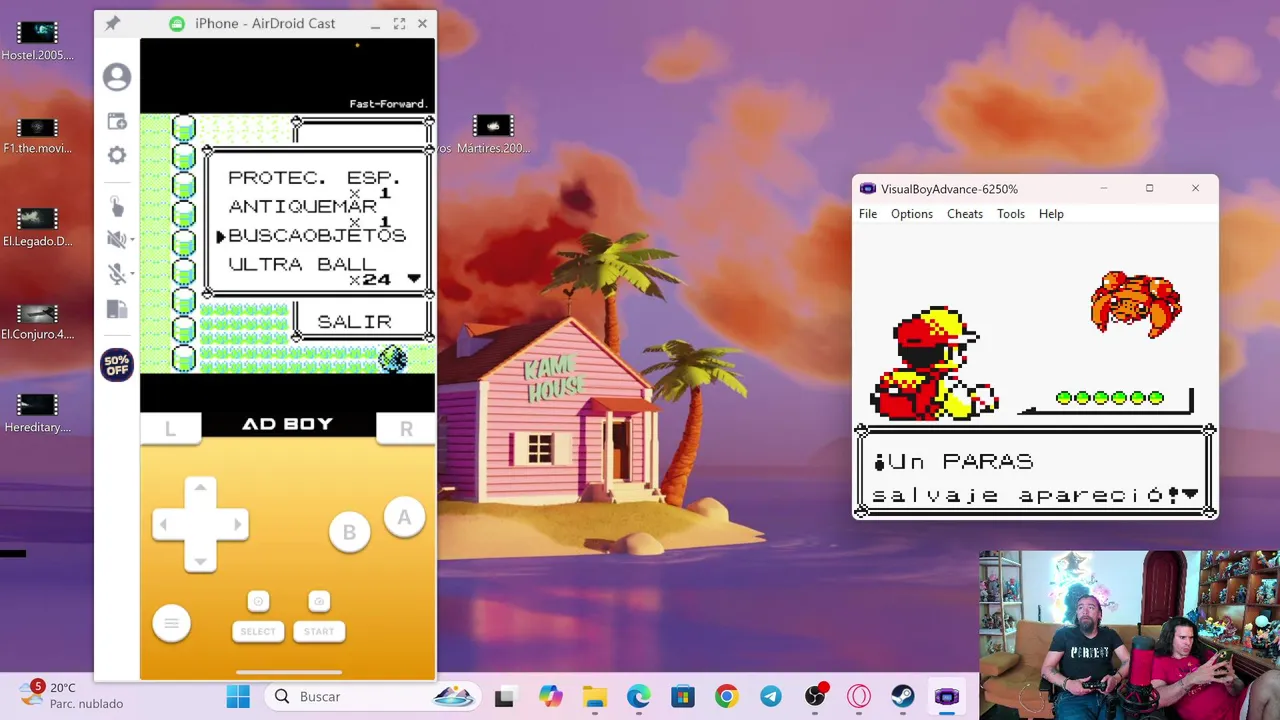Open the Windows Start menu
The image size is (1280, 720).
[x=238, y=697]
